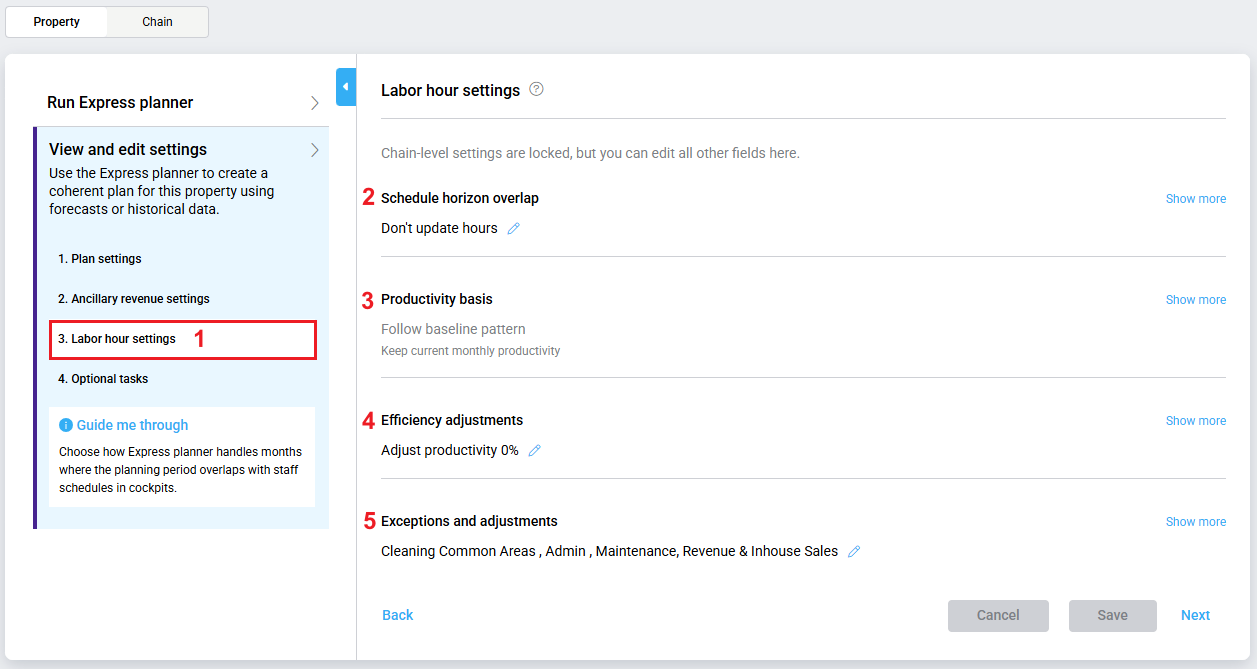Expand View and edit settings chevron
The width and height of the screenshot is (1257, 669).
coord(314,150)
